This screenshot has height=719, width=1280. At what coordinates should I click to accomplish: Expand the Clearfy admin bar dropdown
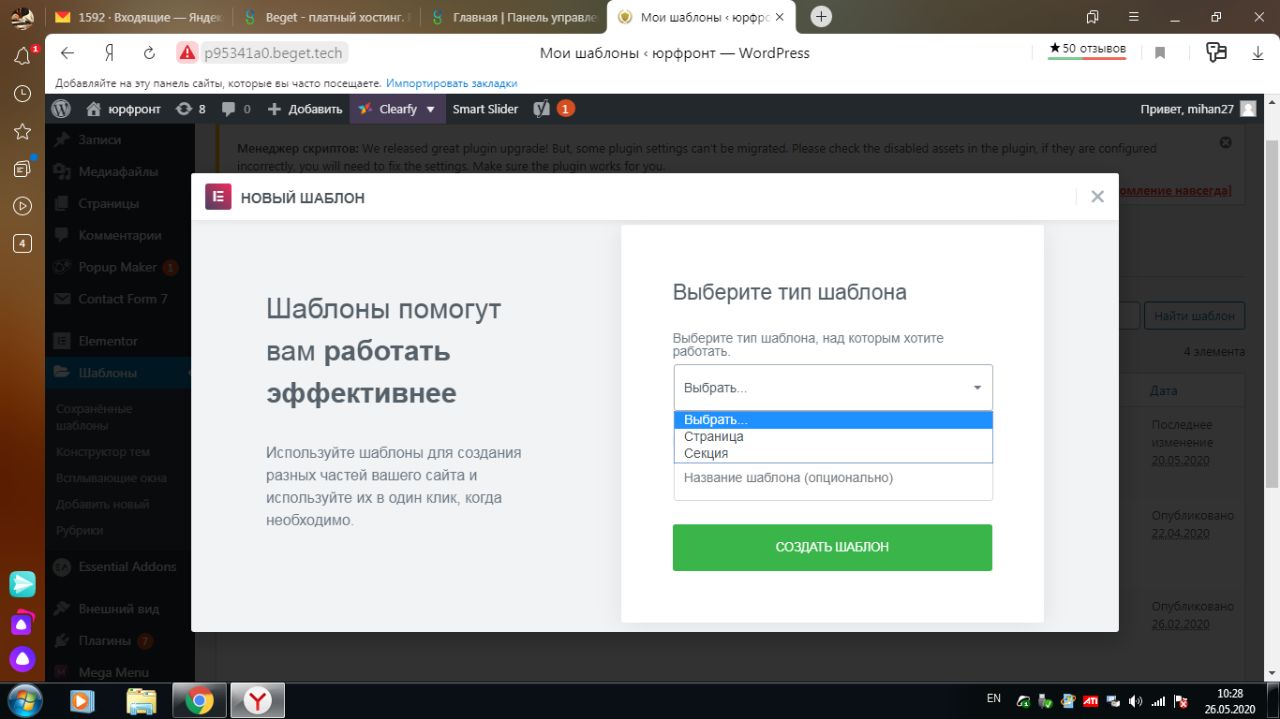(397, 109)
